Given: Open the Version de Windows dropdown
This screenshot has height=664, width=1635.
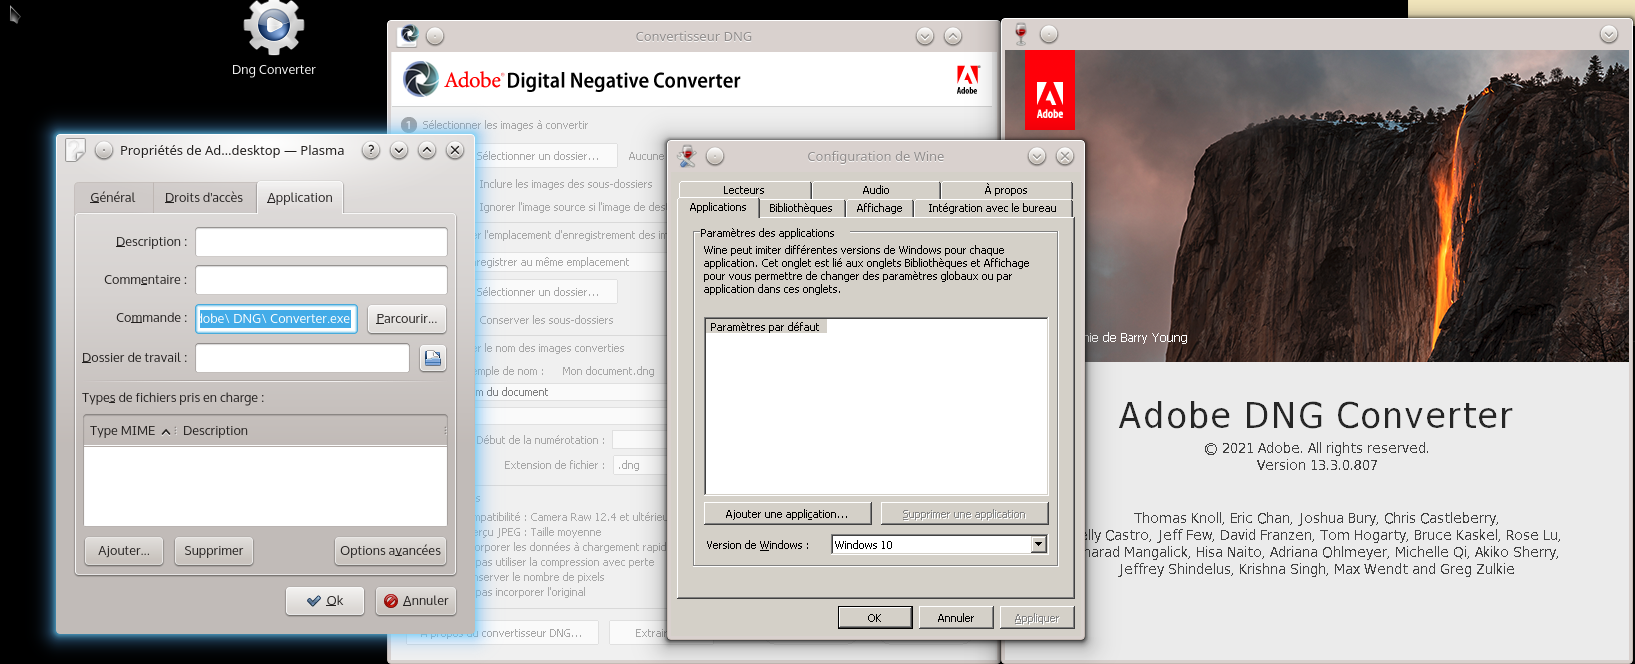Looking at the screenshot, I should pos(939,545).
